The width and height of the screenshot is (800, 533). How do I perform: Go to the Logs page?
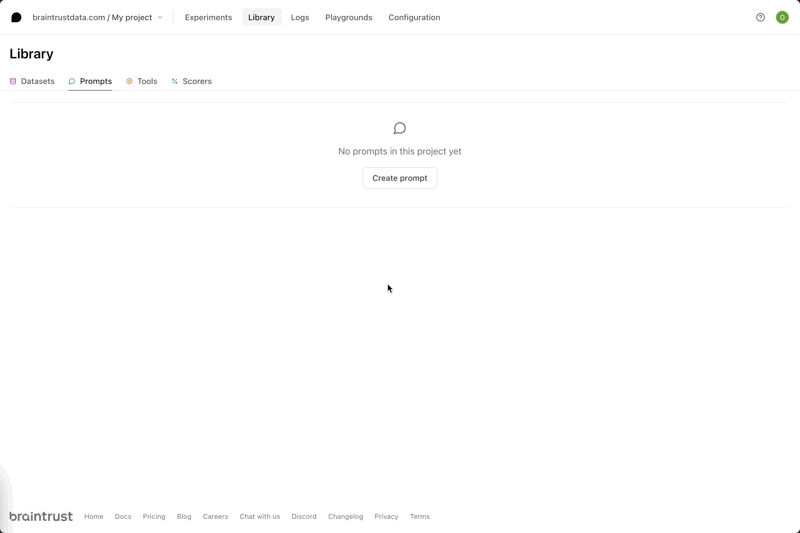point(300,17)
